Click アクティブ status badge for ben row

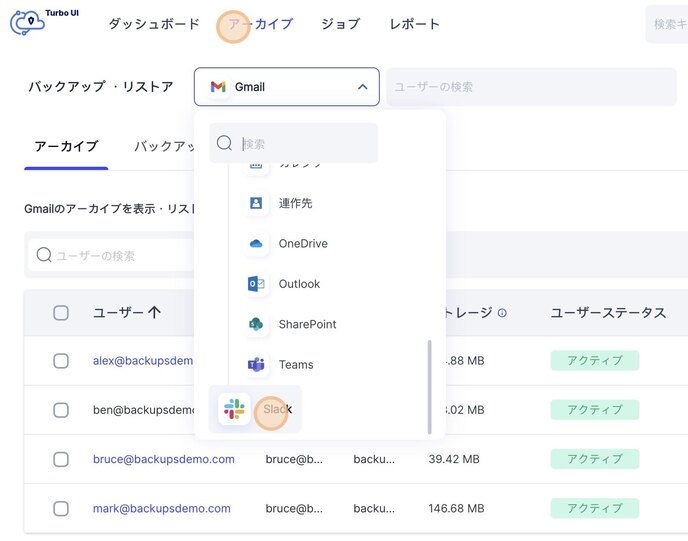[595, 409]
